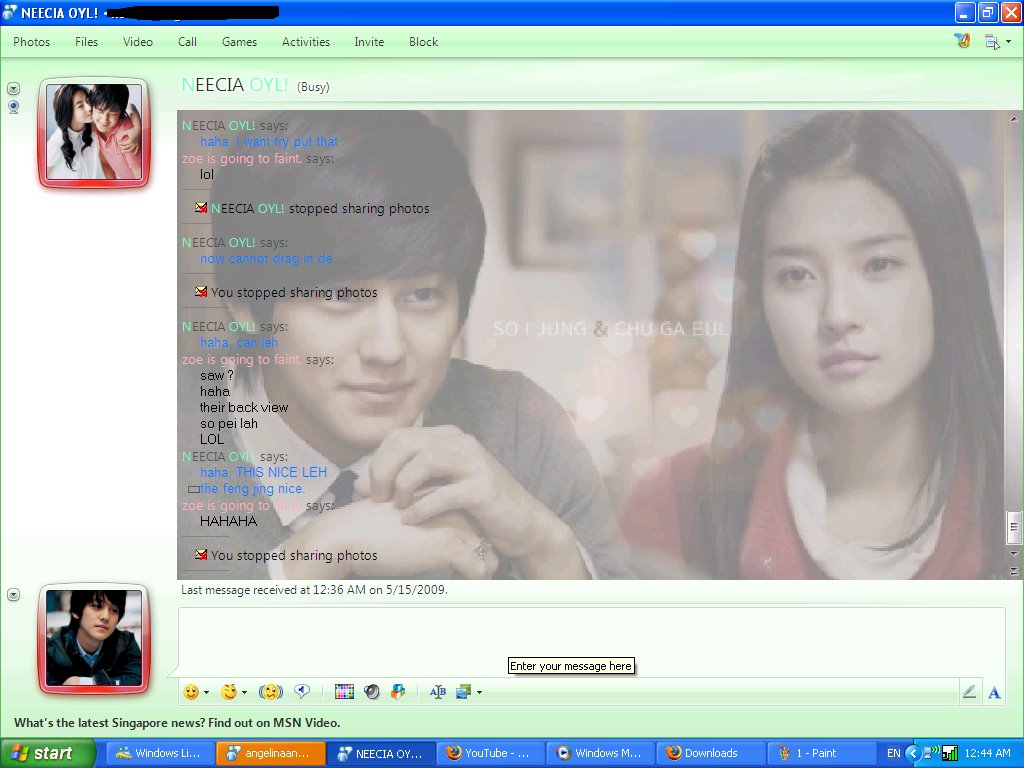Click Invite in the top menu
Viewport: 1024px width, 768px height.
pos(369,42)
